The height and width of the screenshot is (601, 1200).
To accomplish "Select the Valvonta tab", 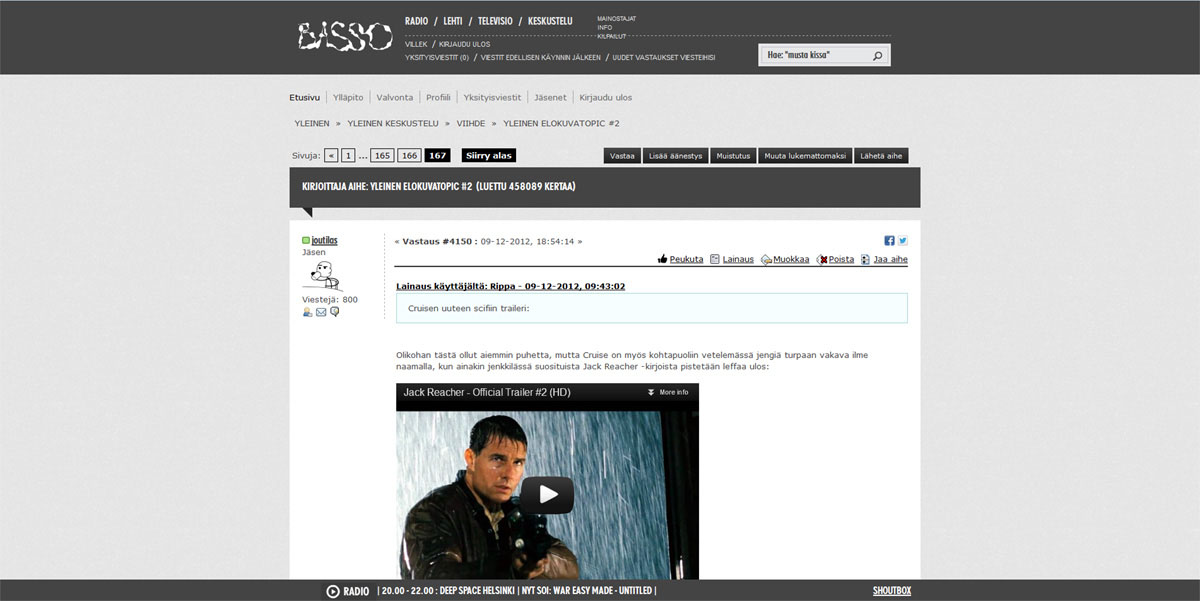I will click(395, 97).
